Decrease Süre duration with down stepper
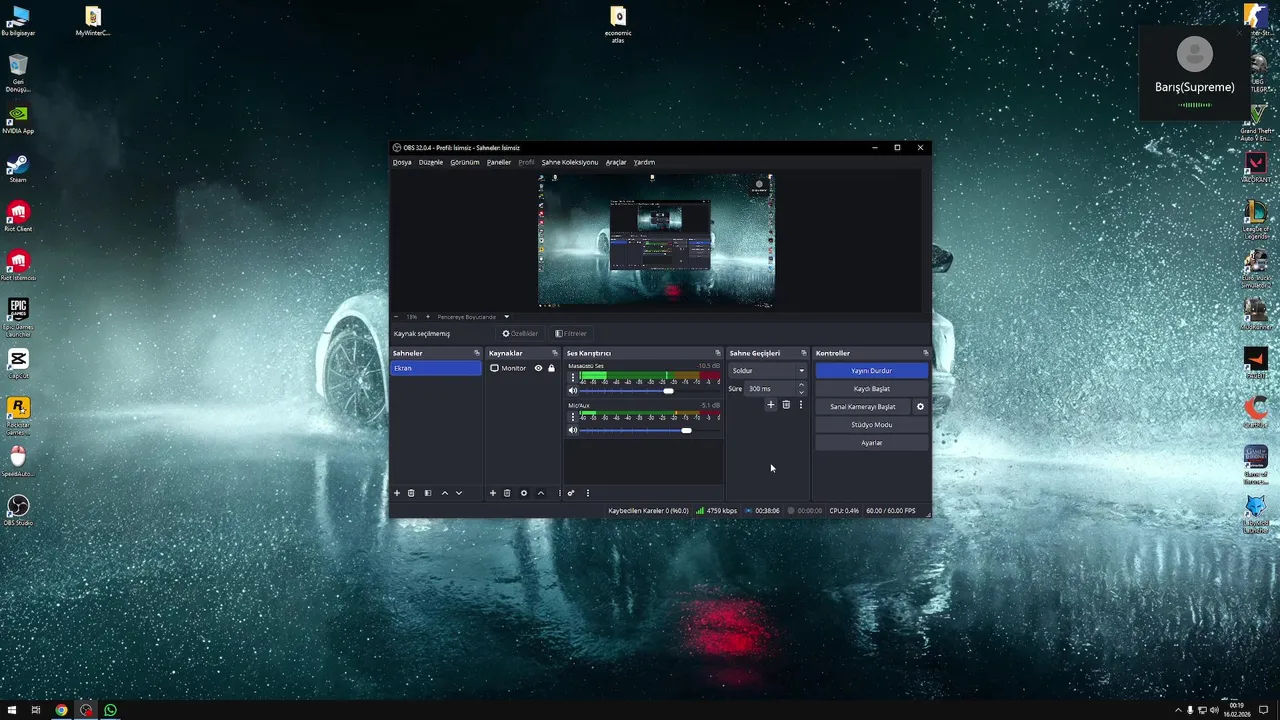This screenshot has width=1280, height=720. 801,392
